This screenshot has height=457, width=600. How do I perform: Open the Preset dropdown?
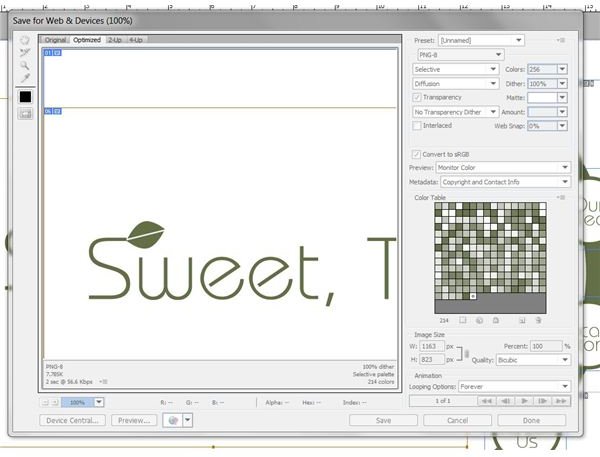(x=481, y=40)
